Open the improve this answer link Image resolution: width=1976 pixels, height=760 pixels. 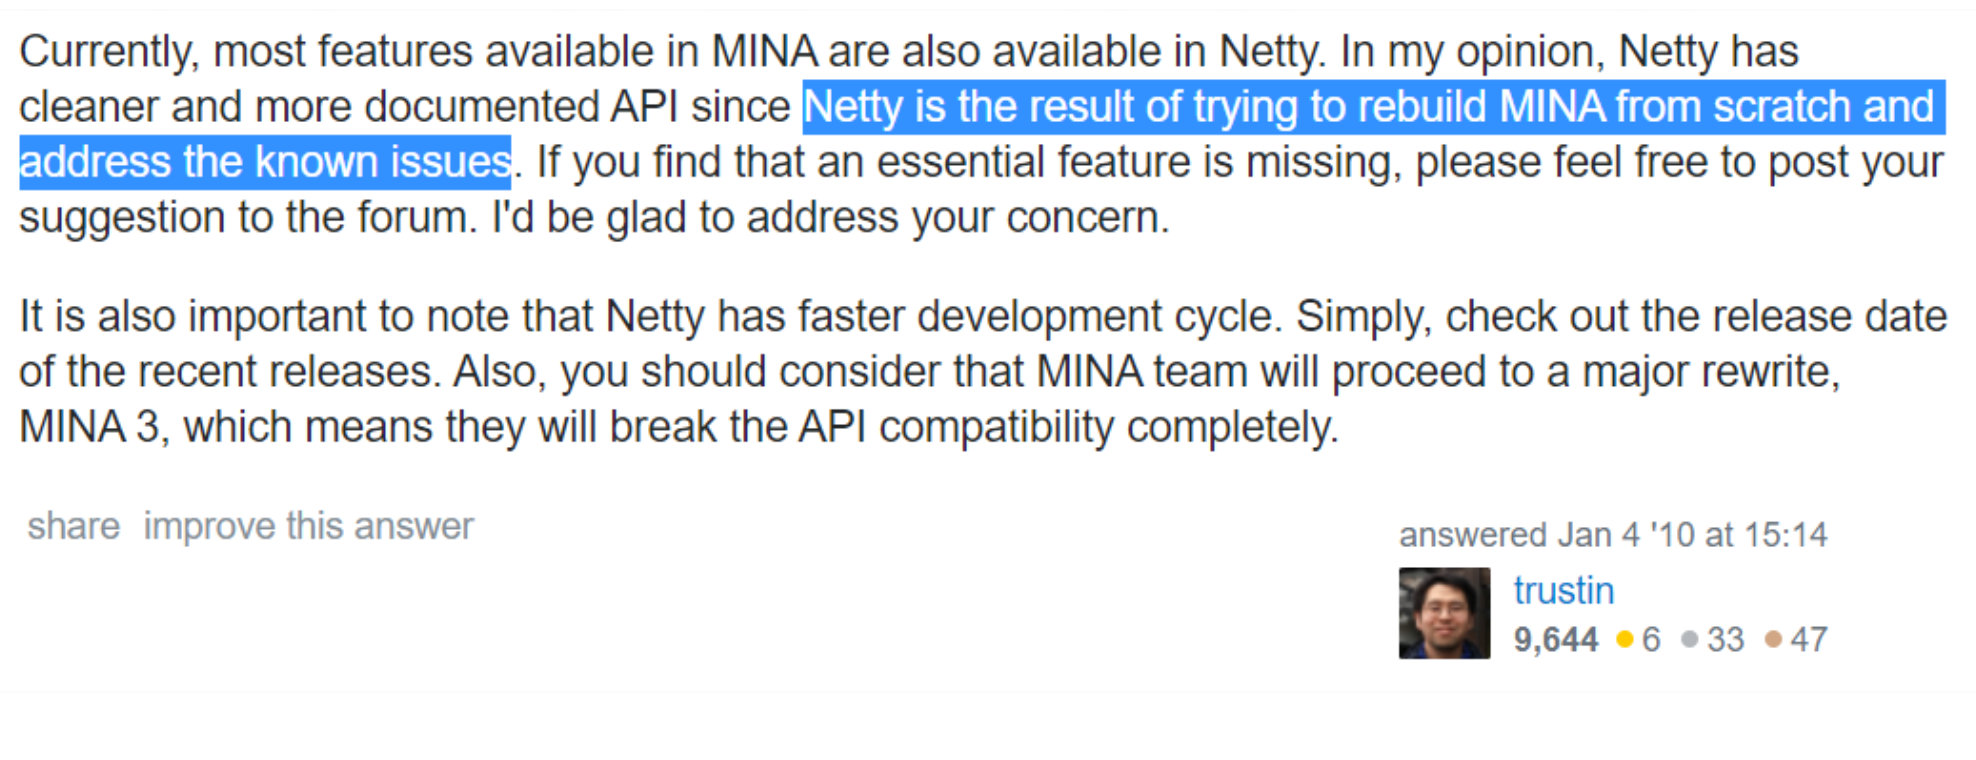coord(308,526)
